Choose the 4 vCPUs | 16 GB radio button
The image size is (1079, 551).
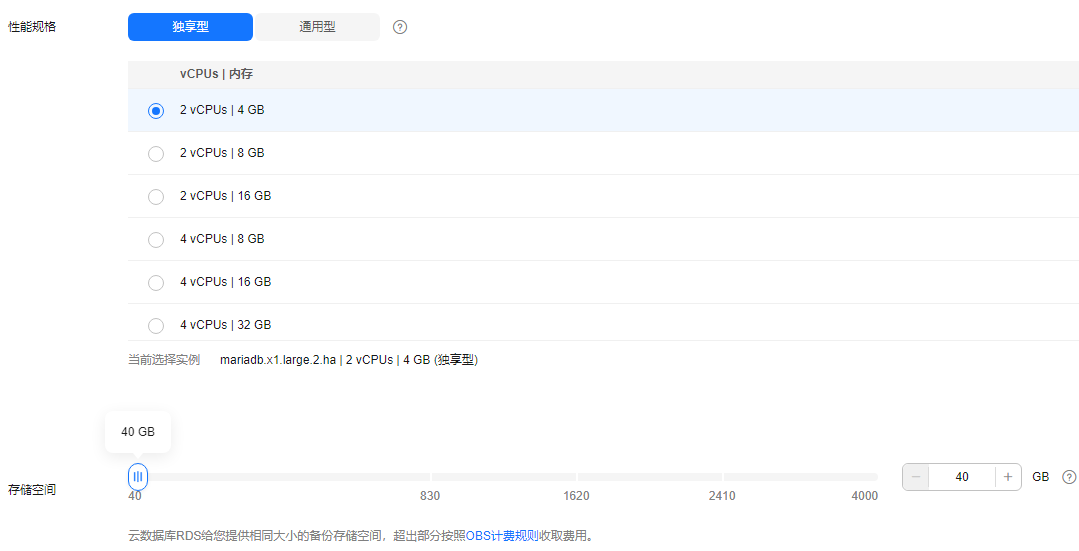pyautogui.click(x=156, y=282)
